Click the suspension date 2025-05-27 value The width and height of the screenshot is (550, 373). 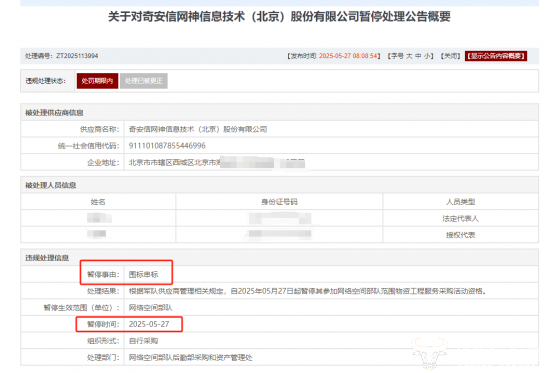point(149,324)
